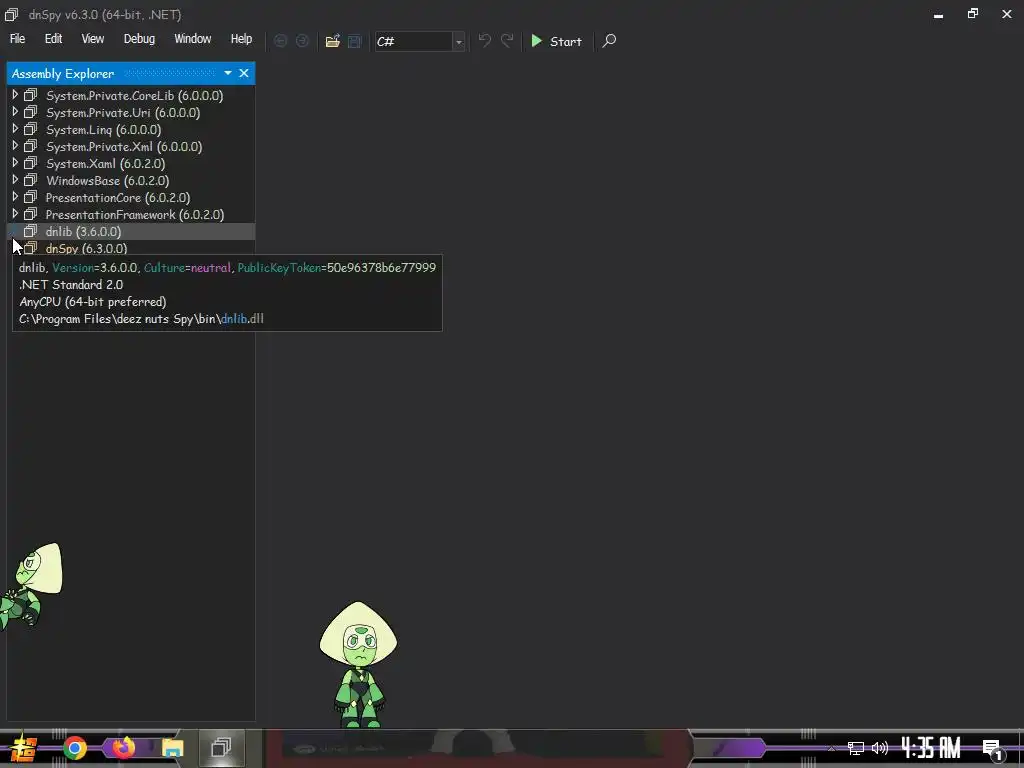The height and width of the screenshot is (768, 1024).
Task: Open Firefox from taskbar
Action: tap(123, 747)
